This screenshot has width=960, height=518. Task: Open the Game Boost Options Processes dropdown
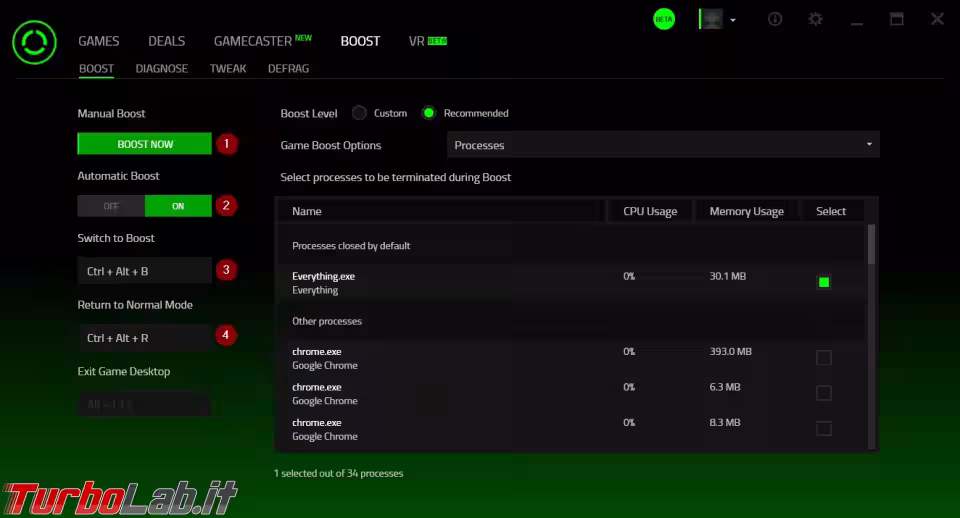click(663, 145)
